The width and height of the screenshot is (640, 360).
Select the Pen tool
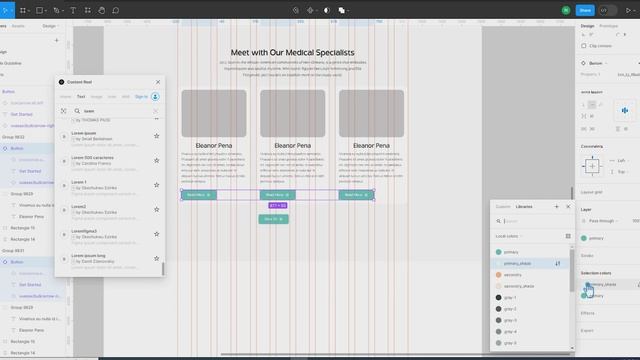pos(57,10)
